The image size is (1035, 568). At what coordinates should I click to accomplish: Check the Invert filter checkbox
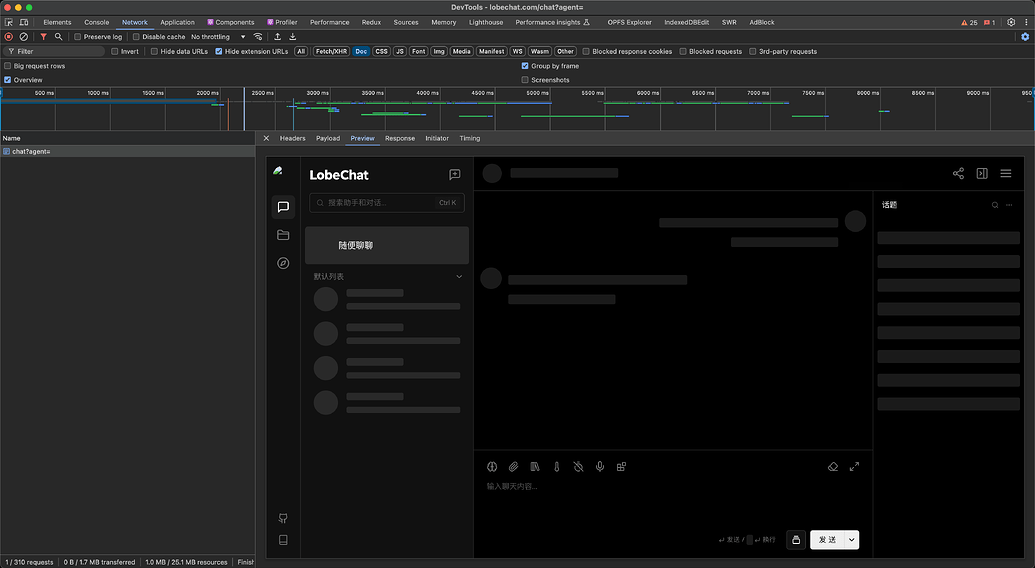(115, 51)
